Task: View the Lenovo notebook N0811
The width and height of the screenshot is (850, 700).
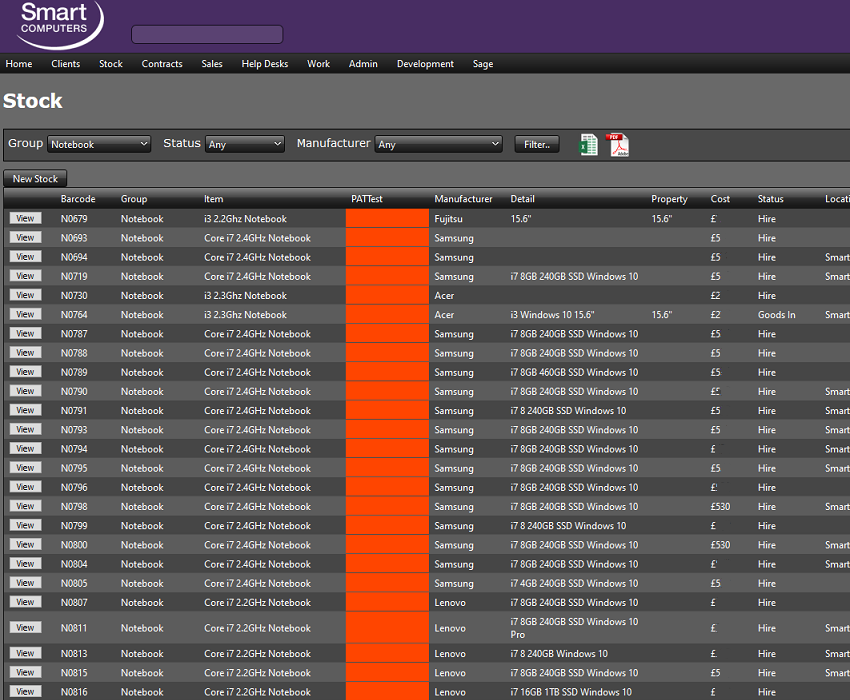Action: click(25, 628)
